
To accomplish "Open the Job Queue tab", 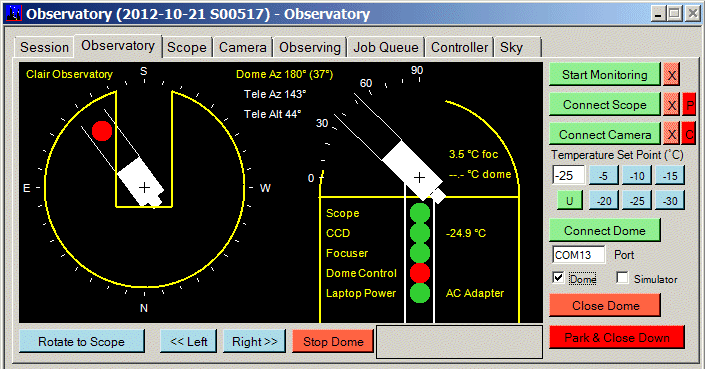I will tap(386, 47).
